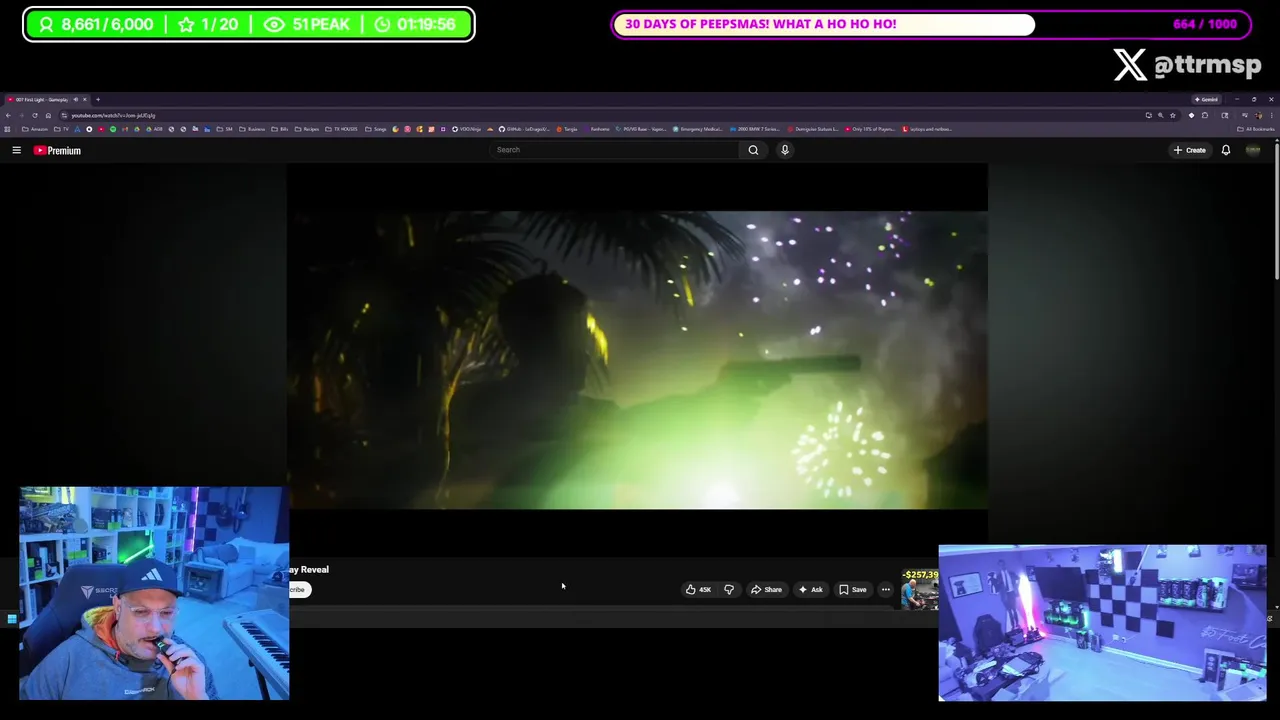This screenshot has height=720, width=1280.
Task: Click the Subscribe button
Action: tap(299, 589)
